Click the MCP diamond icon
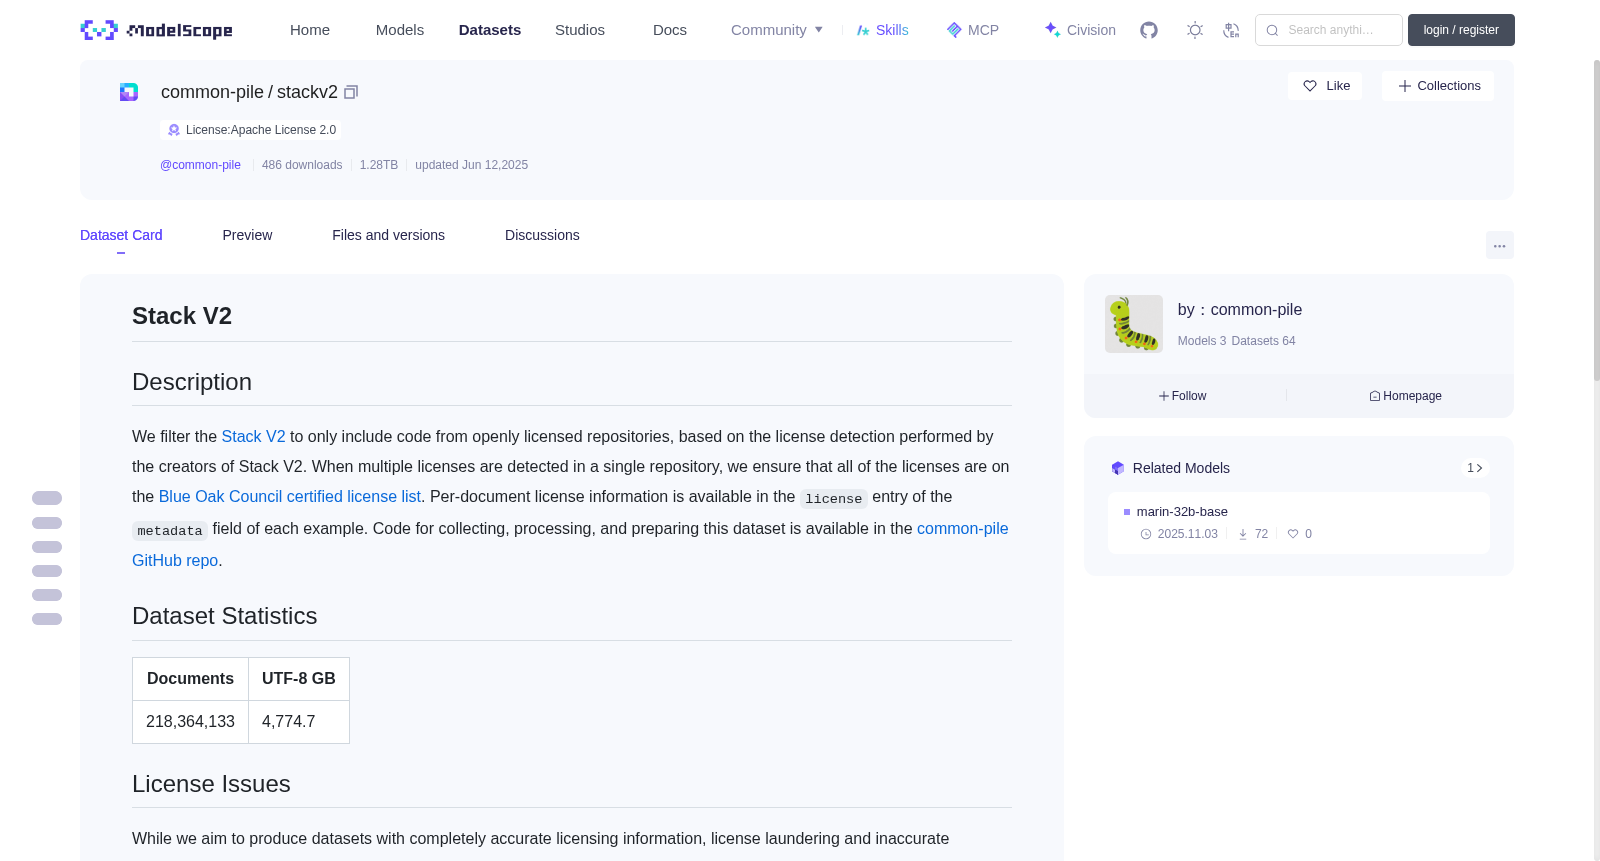The image size is (1600, 861). 954,30
